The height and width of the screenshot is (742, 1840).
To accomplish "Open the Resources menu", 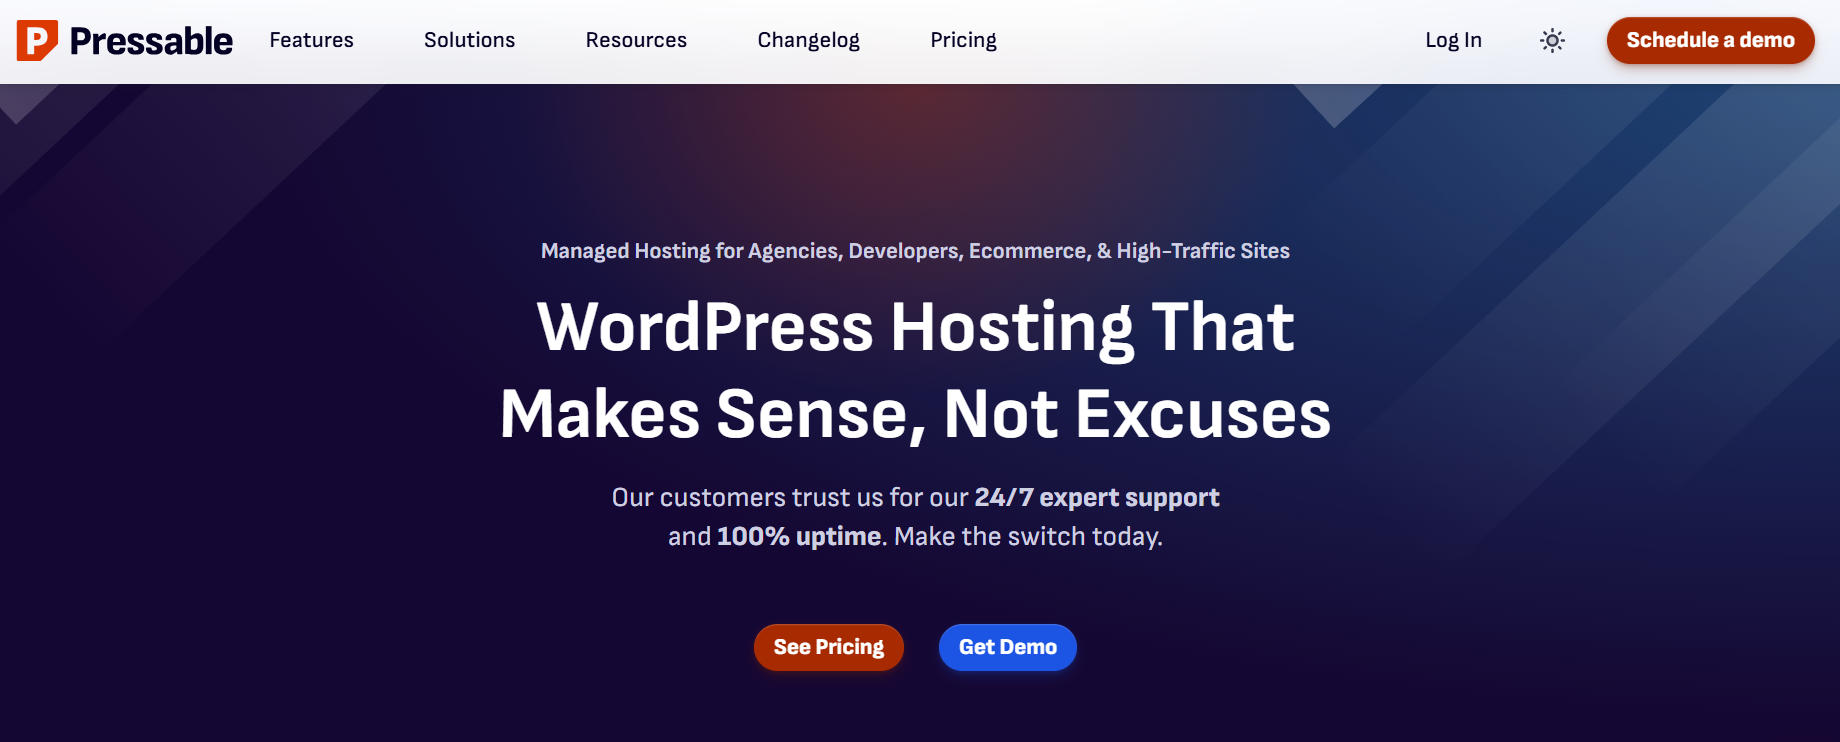I will (636, 40).
